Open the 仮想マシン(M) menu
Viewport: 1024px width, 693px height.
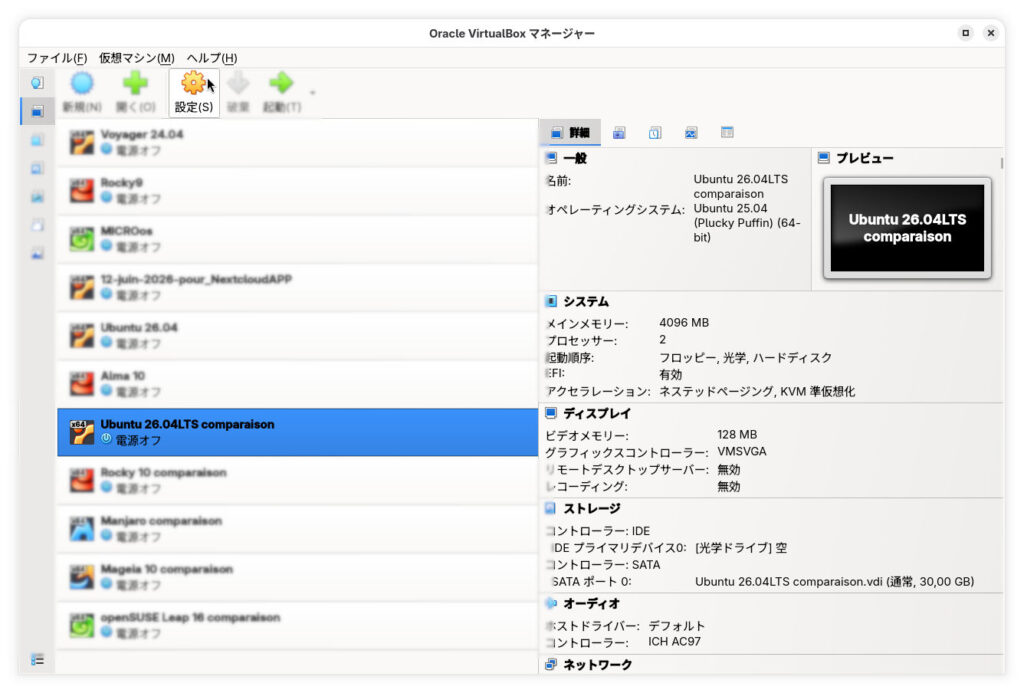pos(136,57)
